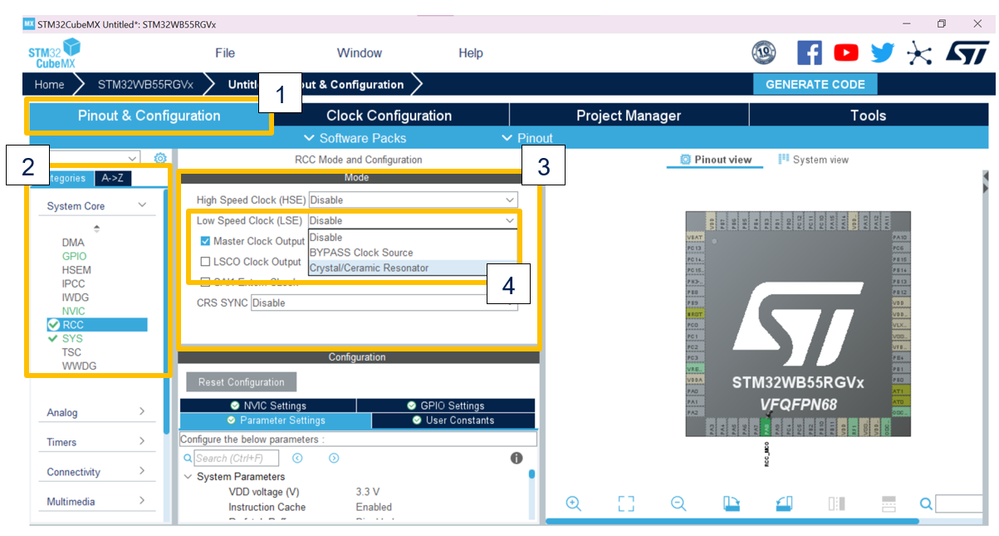The image size is (999, 536).
Task: Select SYS in System Core list
Action: click(72, 338)
